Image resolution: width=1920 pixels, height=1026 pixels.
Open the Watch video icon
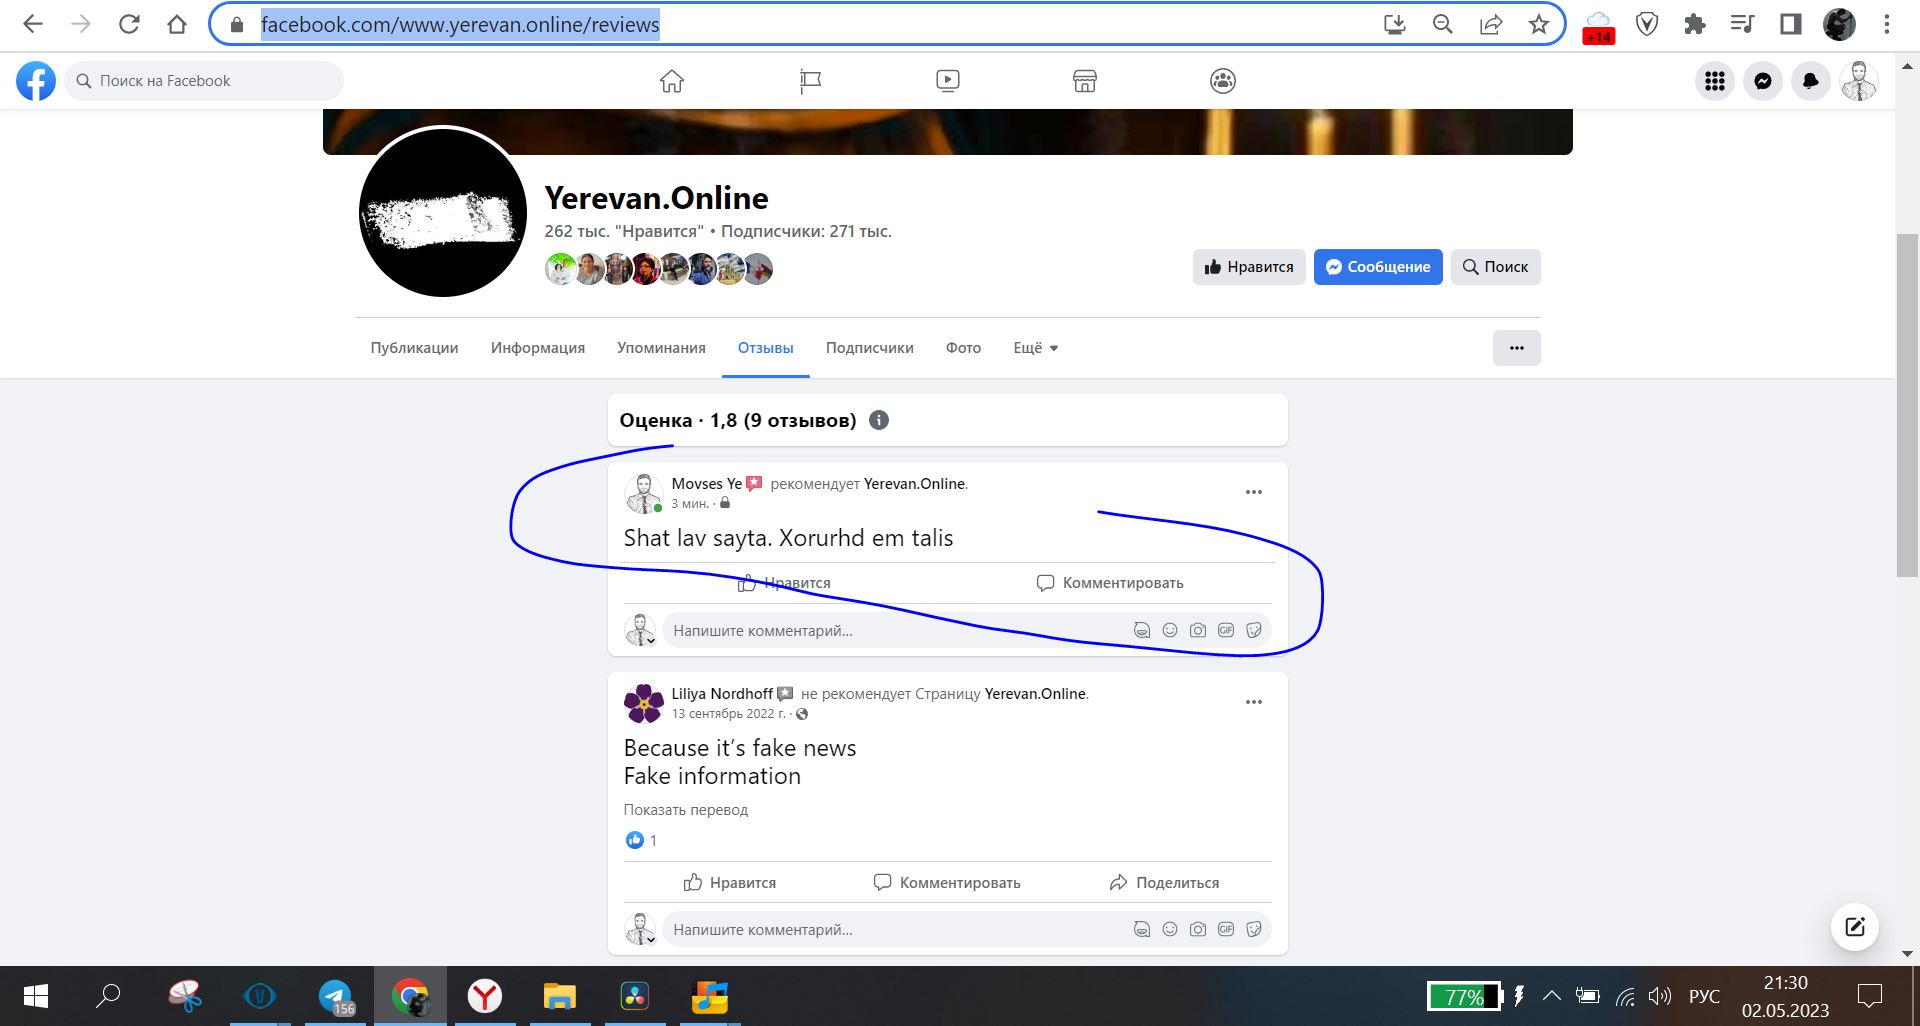click(948, 81)
